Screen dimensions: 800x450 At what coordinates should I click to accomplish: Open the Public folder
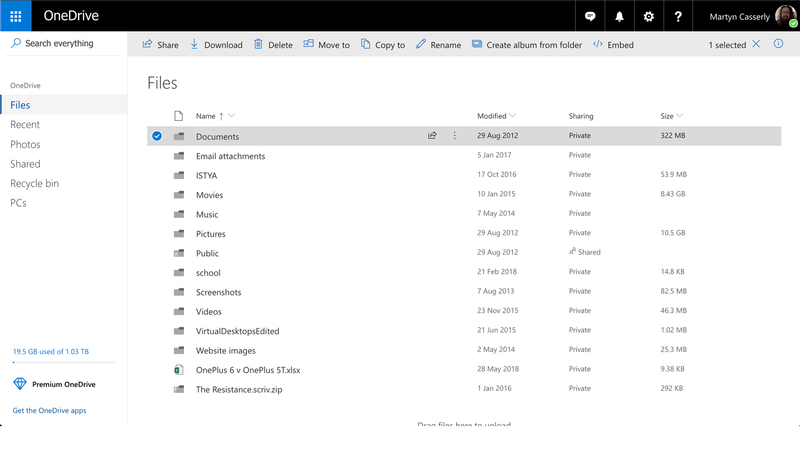[x=207, y=253]
